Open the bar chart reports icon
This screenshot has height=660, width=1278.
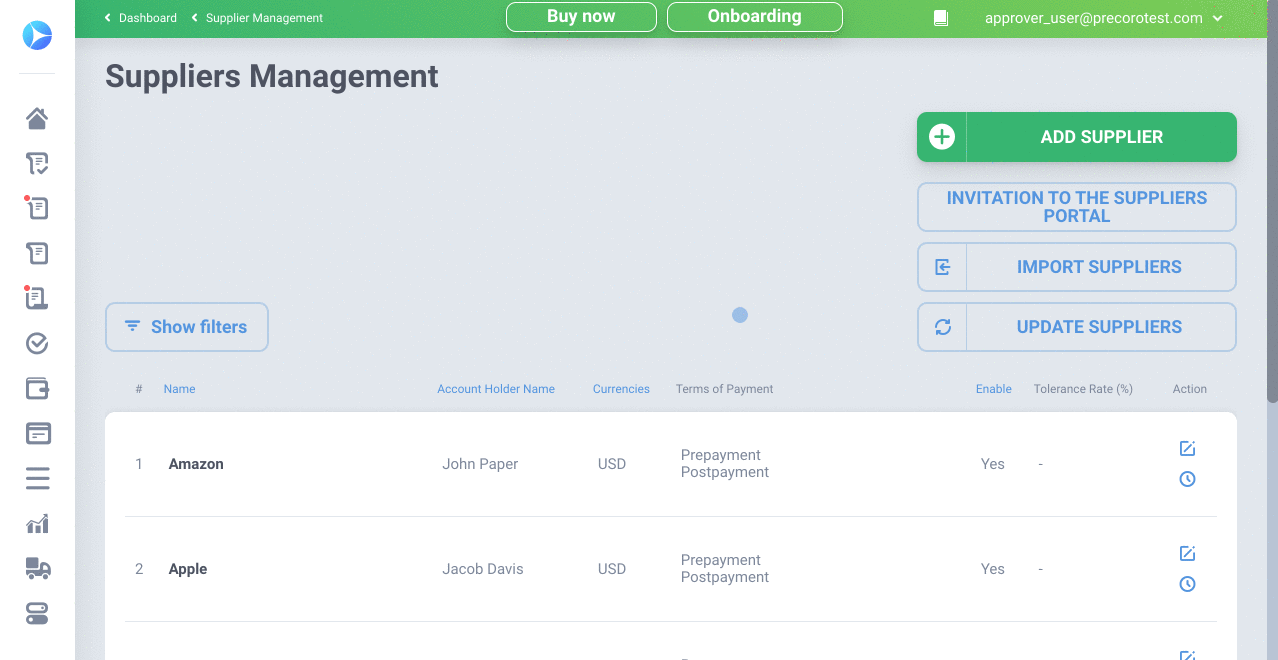click(x=37, y=524)
